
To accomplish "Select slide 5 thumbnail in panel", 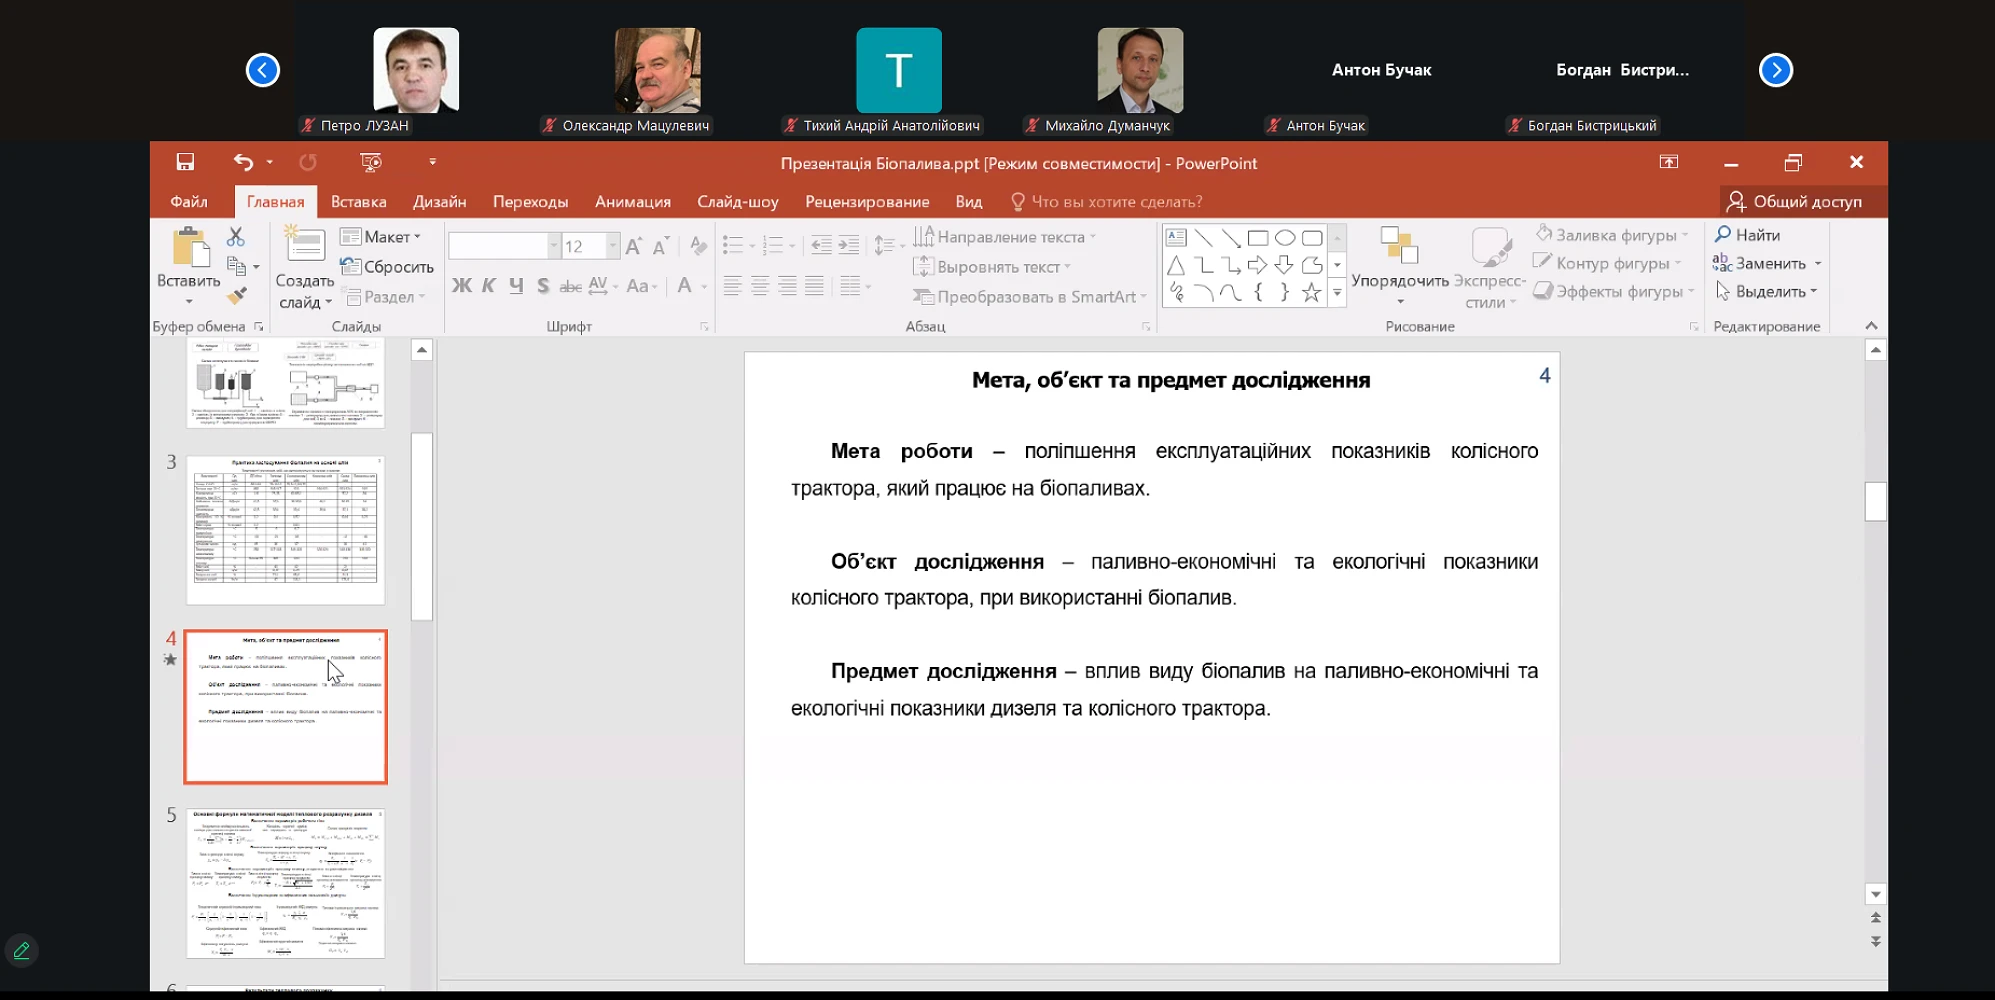I will 285,883.
